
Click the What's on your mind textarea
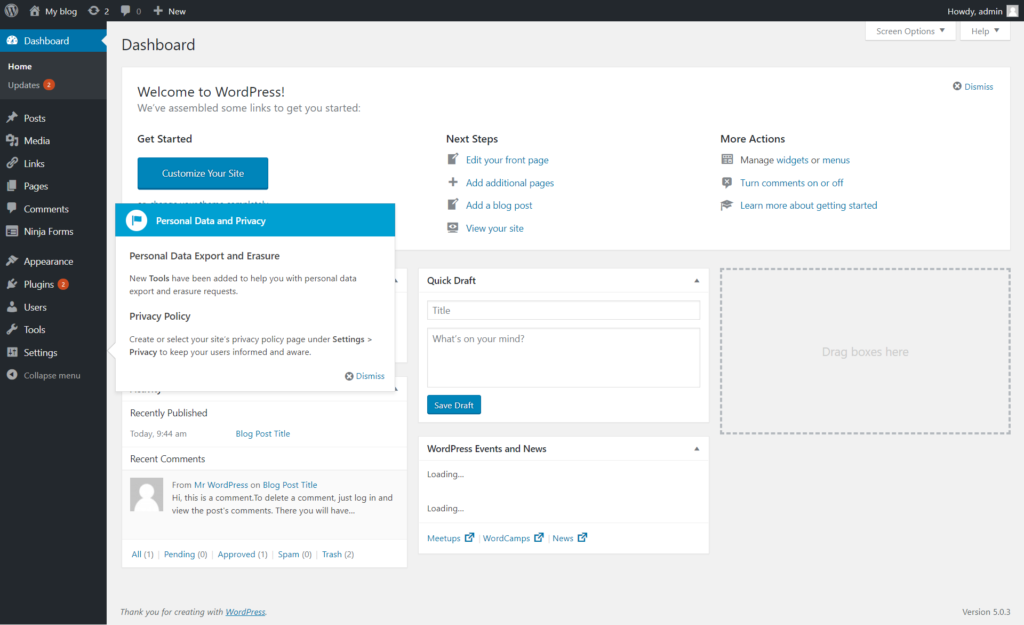pyautogui.click(x=563, y=358)
